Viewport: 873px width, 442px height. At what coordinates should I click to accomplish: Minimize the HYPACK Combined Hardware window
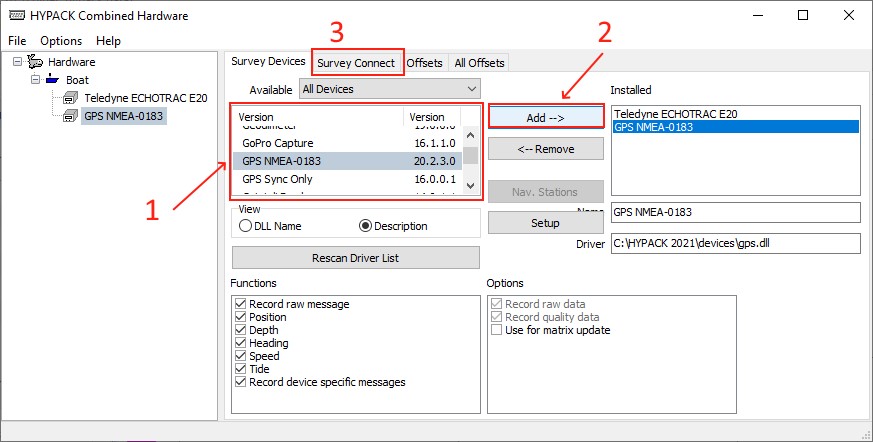758,16
